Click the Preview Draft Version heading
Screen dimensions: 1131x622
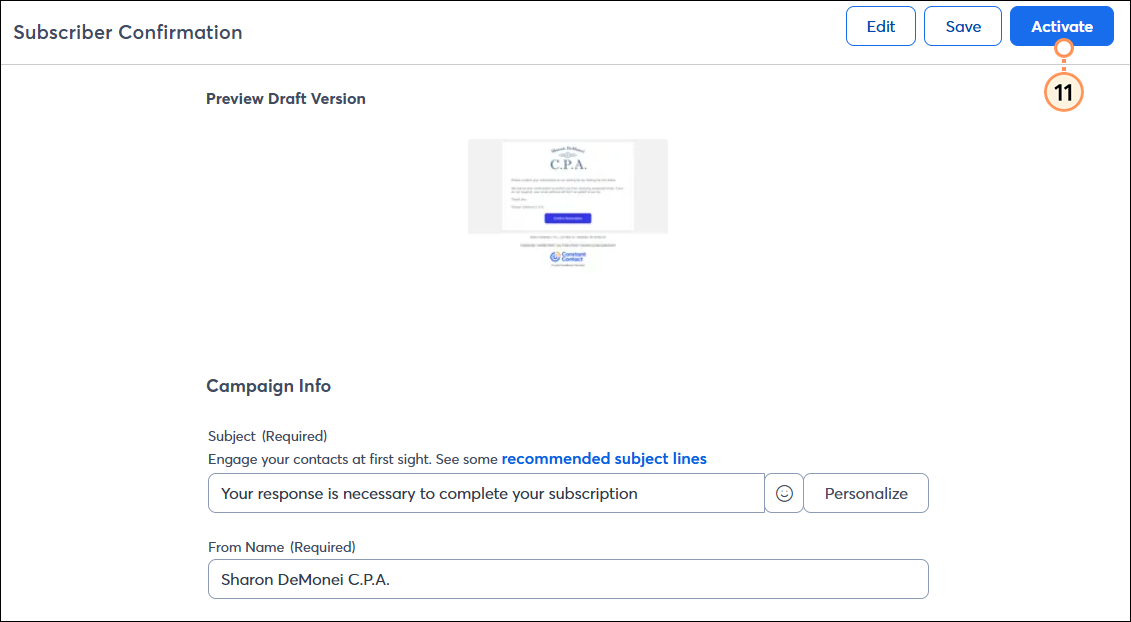(286, 98)
